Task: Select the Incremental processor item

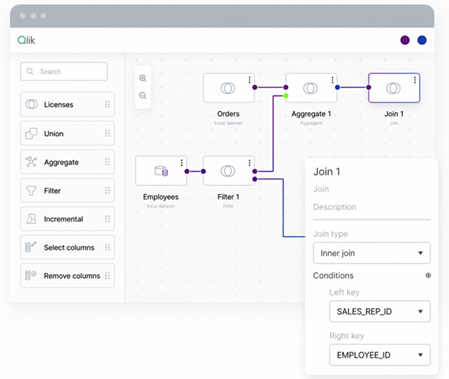Action: click(x=67, y=219)
